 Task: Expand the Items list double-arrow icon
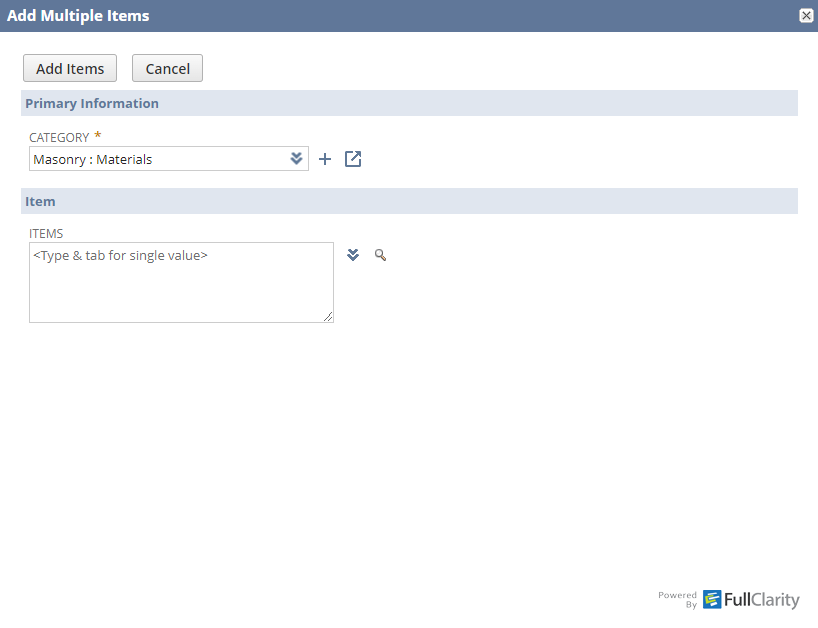(353, 255)
